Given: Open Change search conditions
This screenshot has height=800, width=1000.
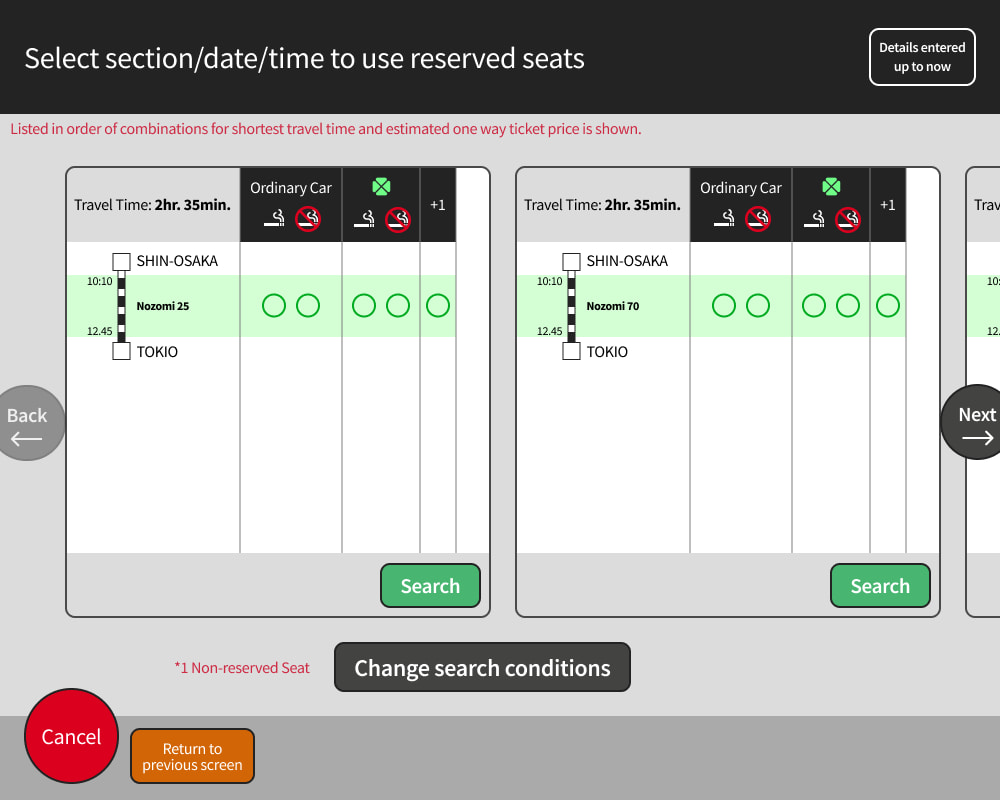Looking at the screenshot, I should pyautogui.click(x=482, y=667).
